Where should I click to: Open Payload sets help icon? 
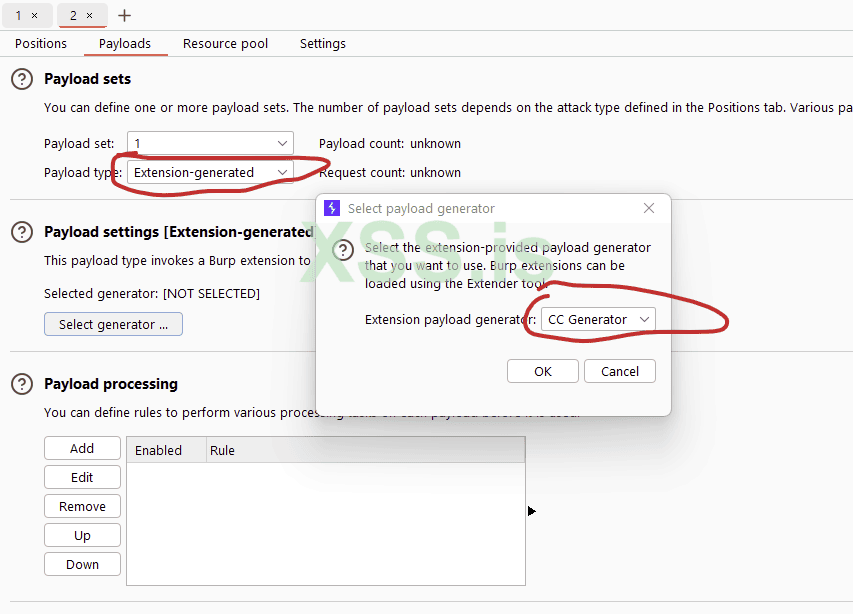22,79
